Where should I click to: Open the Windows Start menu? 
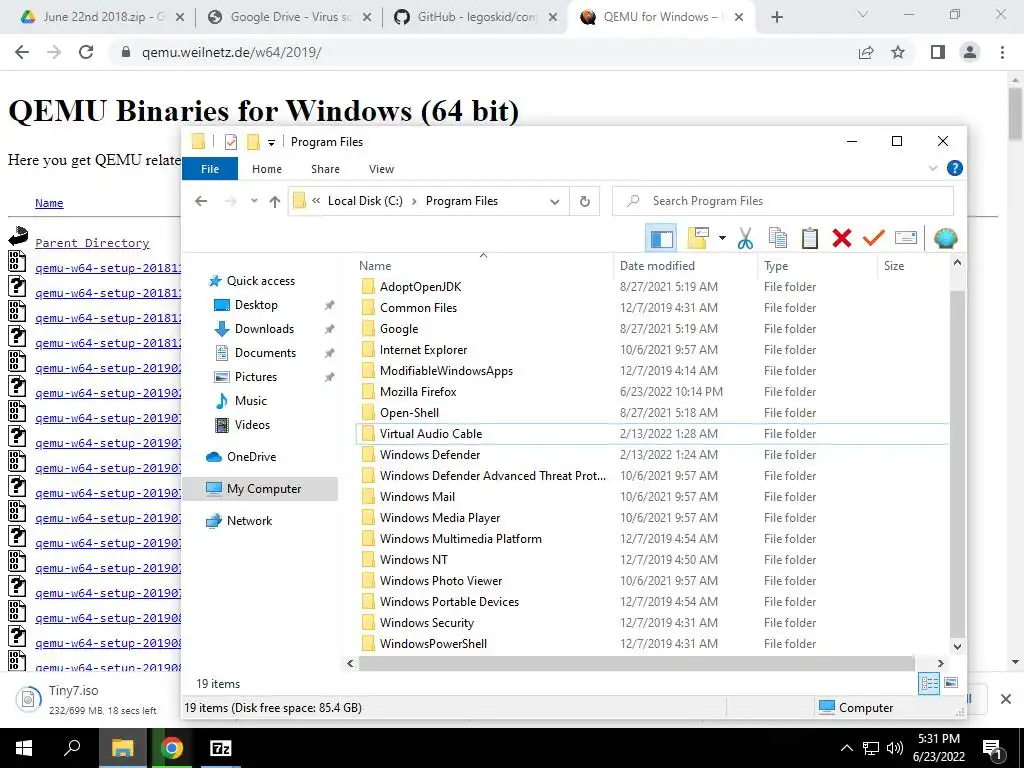(24, 748)
